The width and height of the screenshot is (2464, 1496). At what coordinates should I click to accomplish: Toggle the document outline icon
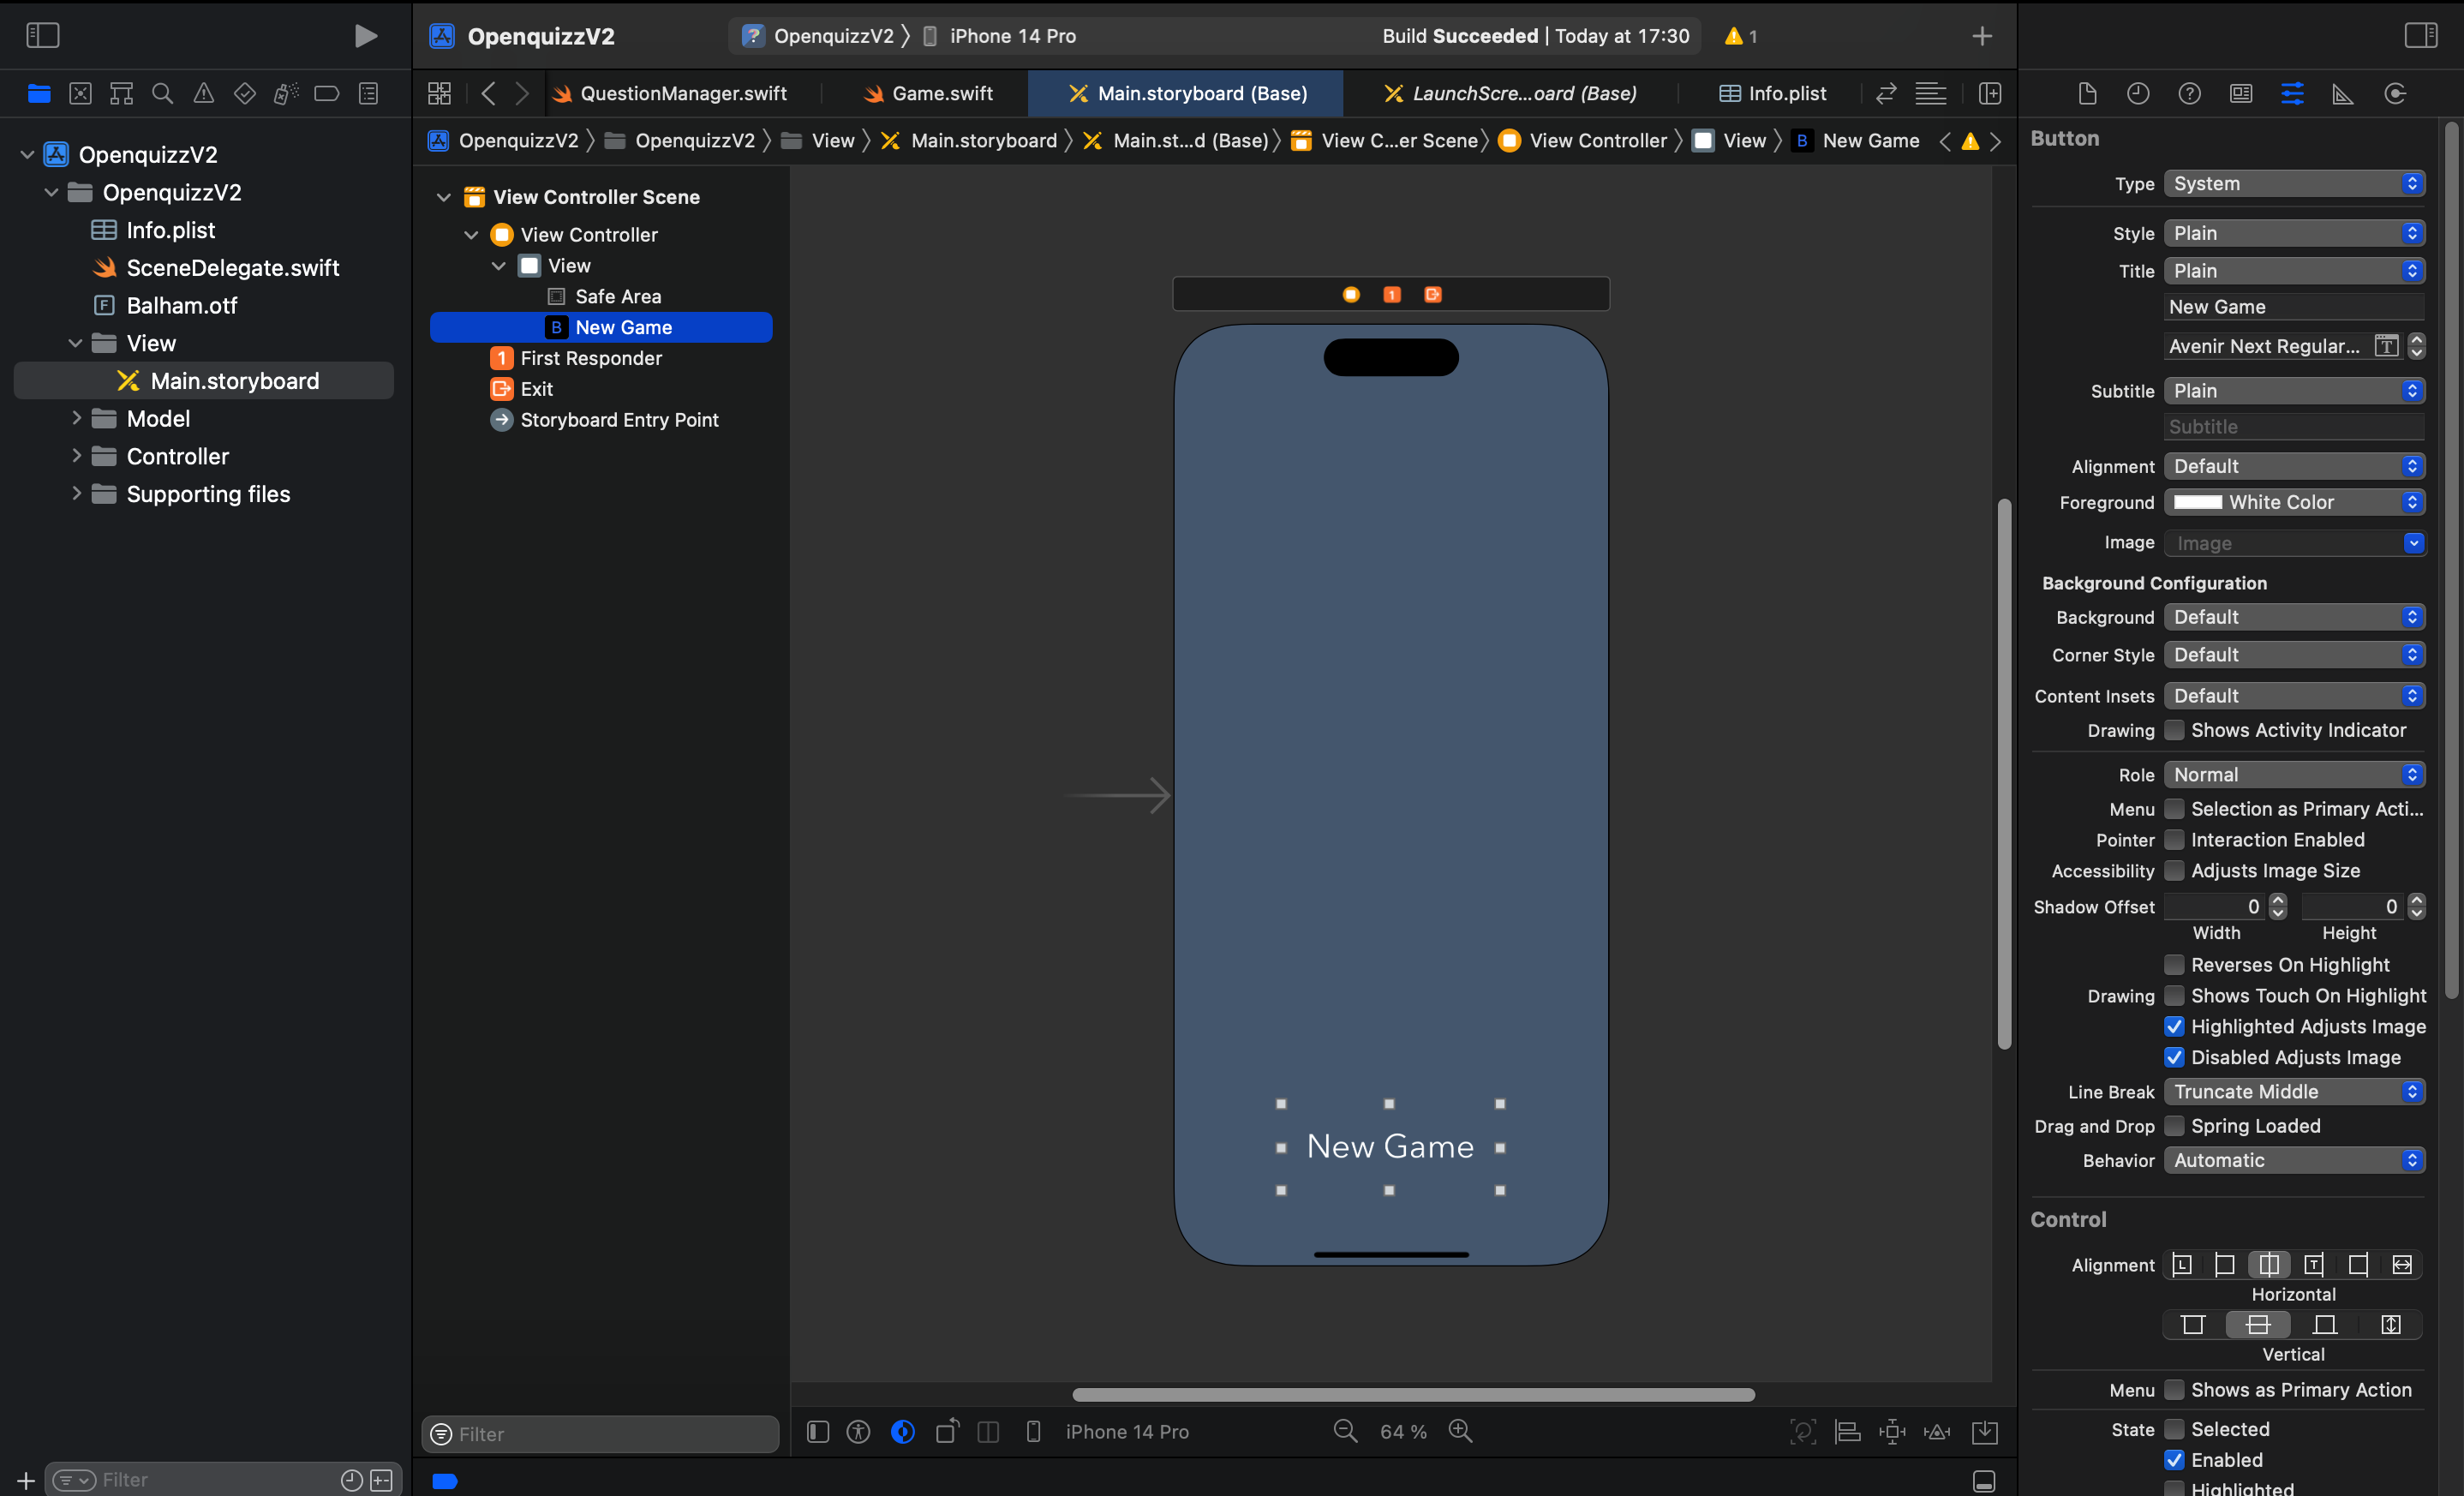(x=818, y=1431)
